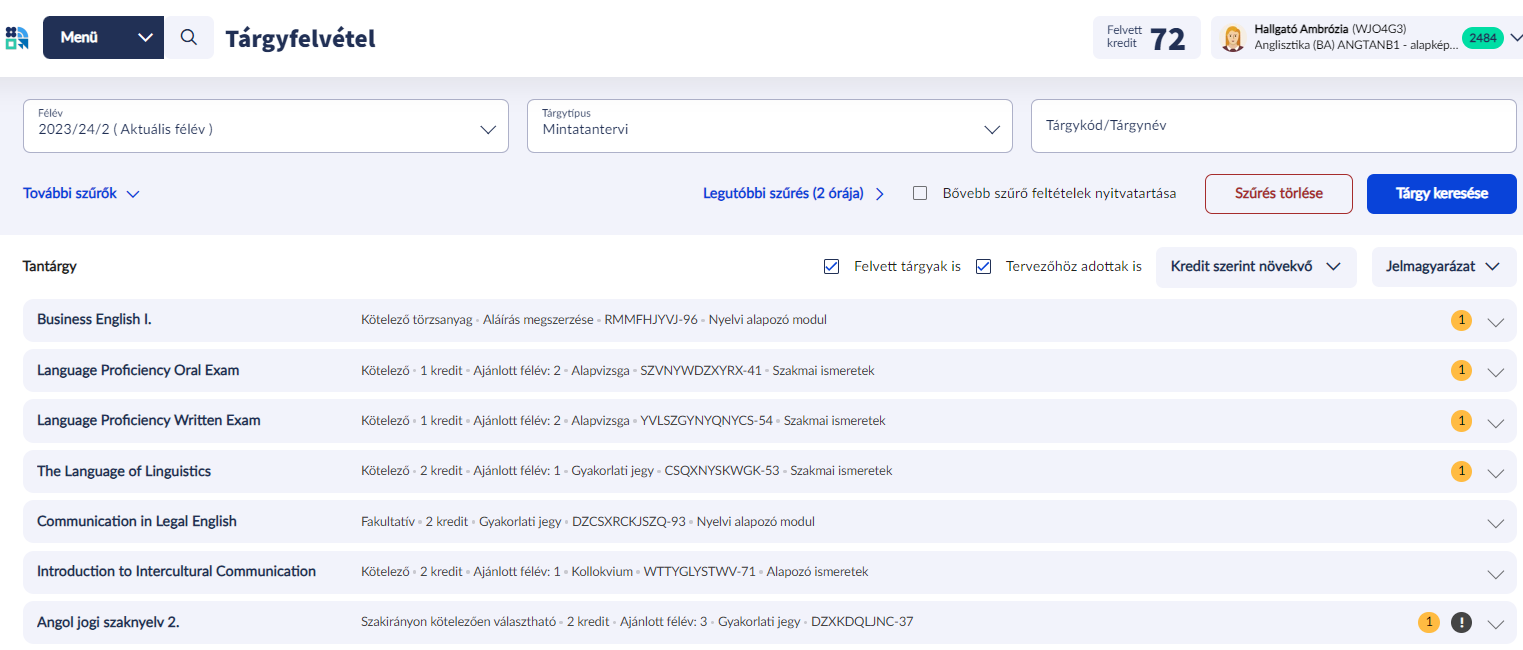The height and width of the screenshot is (650, 1523).
Task: Click the Szűrés törlése button
Action: tap(1278, 194)
